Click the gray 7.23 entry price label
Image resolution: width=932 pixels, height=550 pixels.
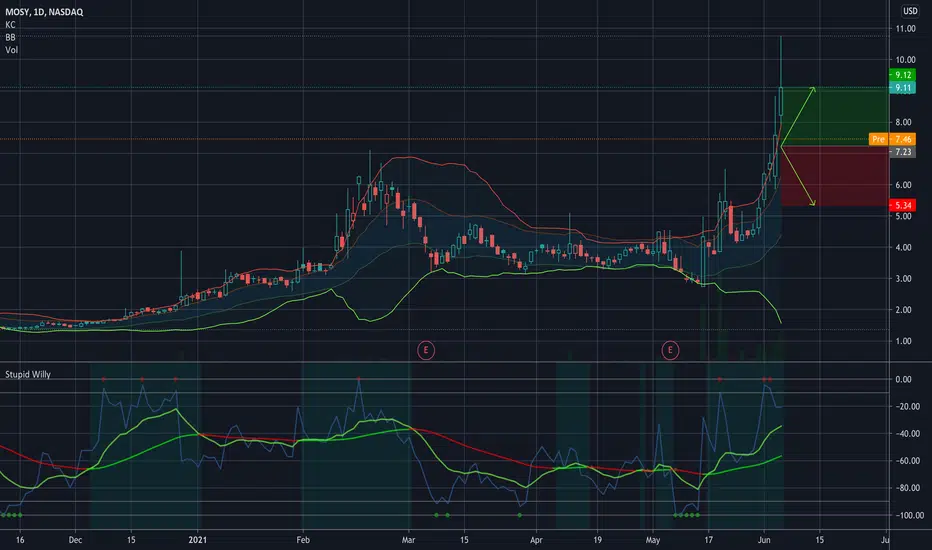[902, 152]
